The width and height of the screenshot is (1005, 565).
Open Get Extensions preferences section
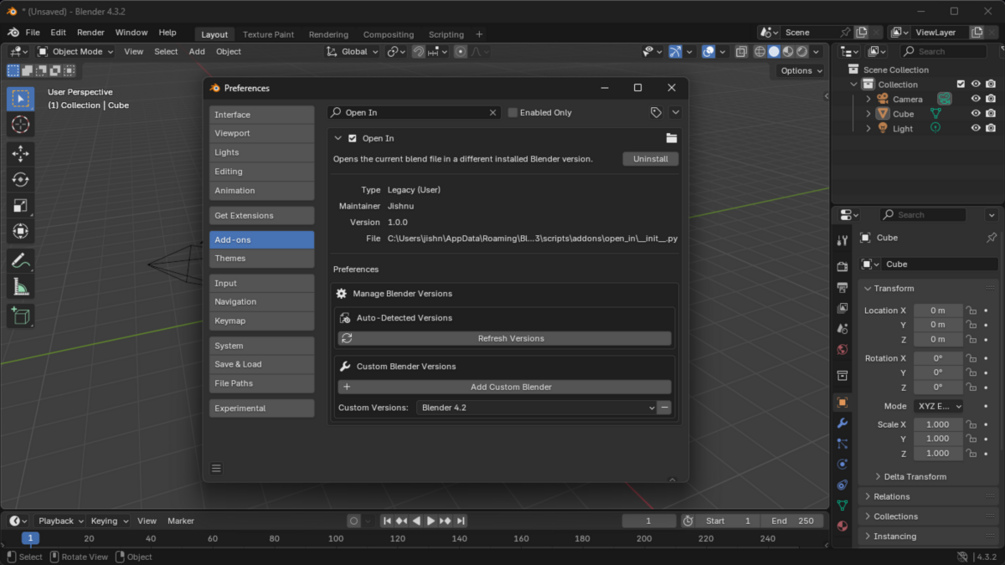(262, 216)
